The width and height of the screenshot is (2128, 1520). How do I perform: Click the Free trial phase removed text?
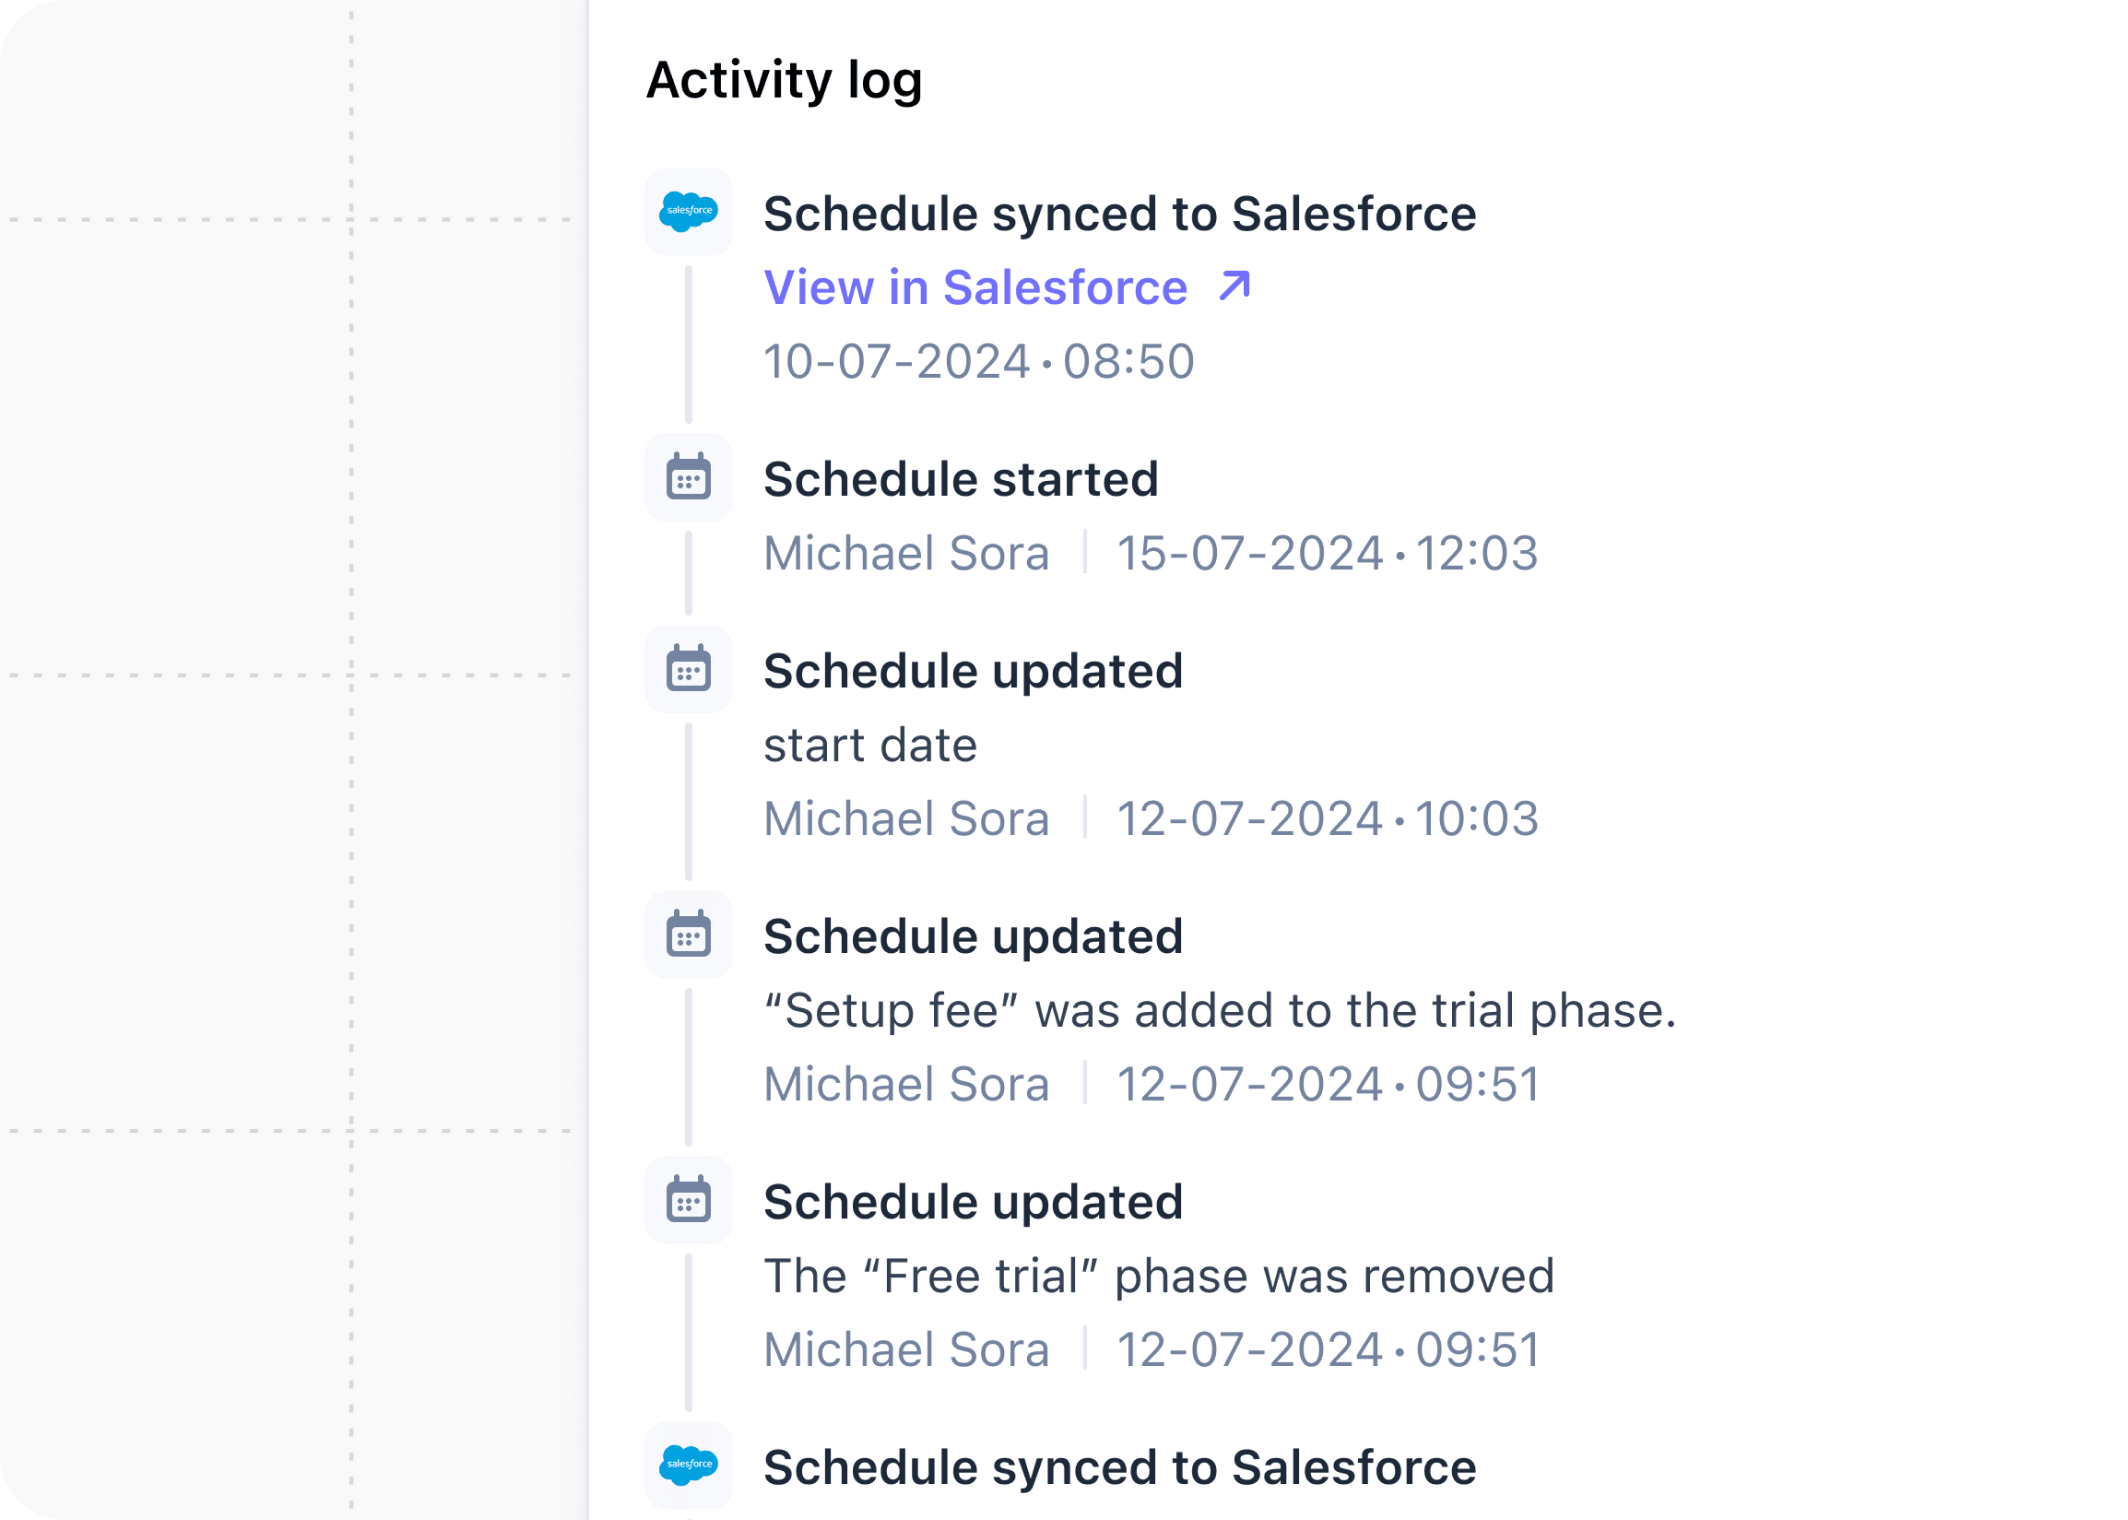[1158, 1276]
